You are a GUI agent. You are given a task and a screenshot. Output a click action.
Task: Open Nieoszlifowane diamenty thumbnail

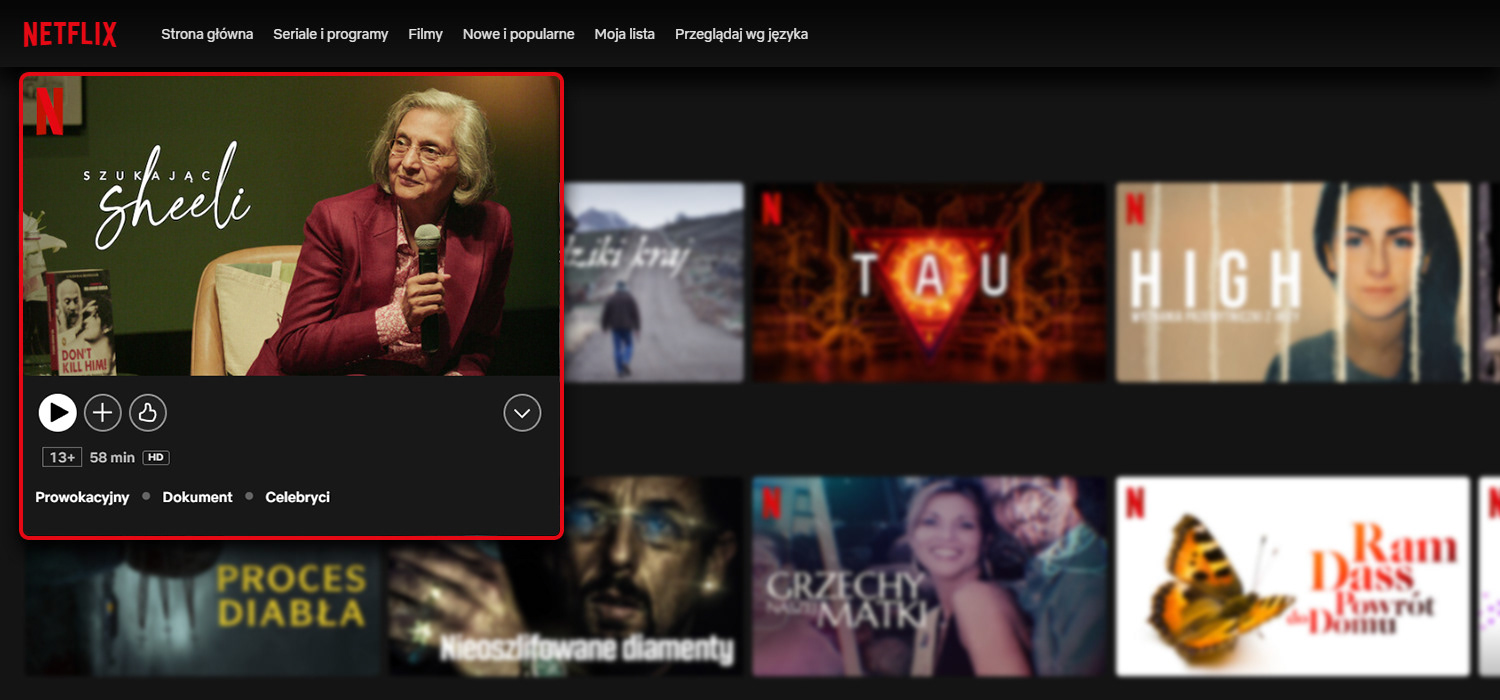[x=566, y=576]
